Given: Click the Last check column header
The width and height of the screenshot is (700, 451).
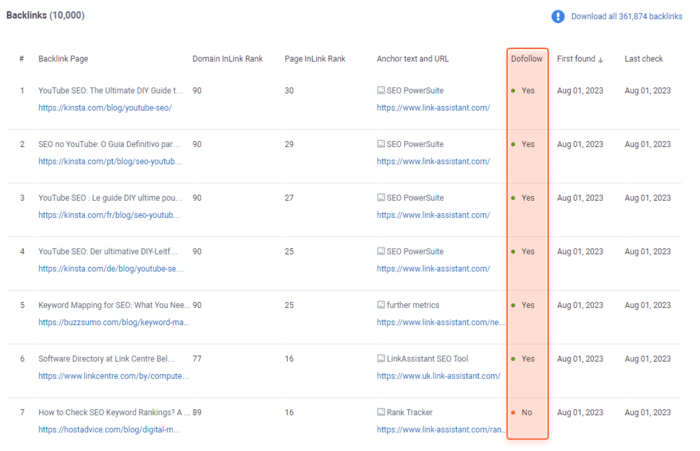Looking at the screenshot, I should 643,58.
